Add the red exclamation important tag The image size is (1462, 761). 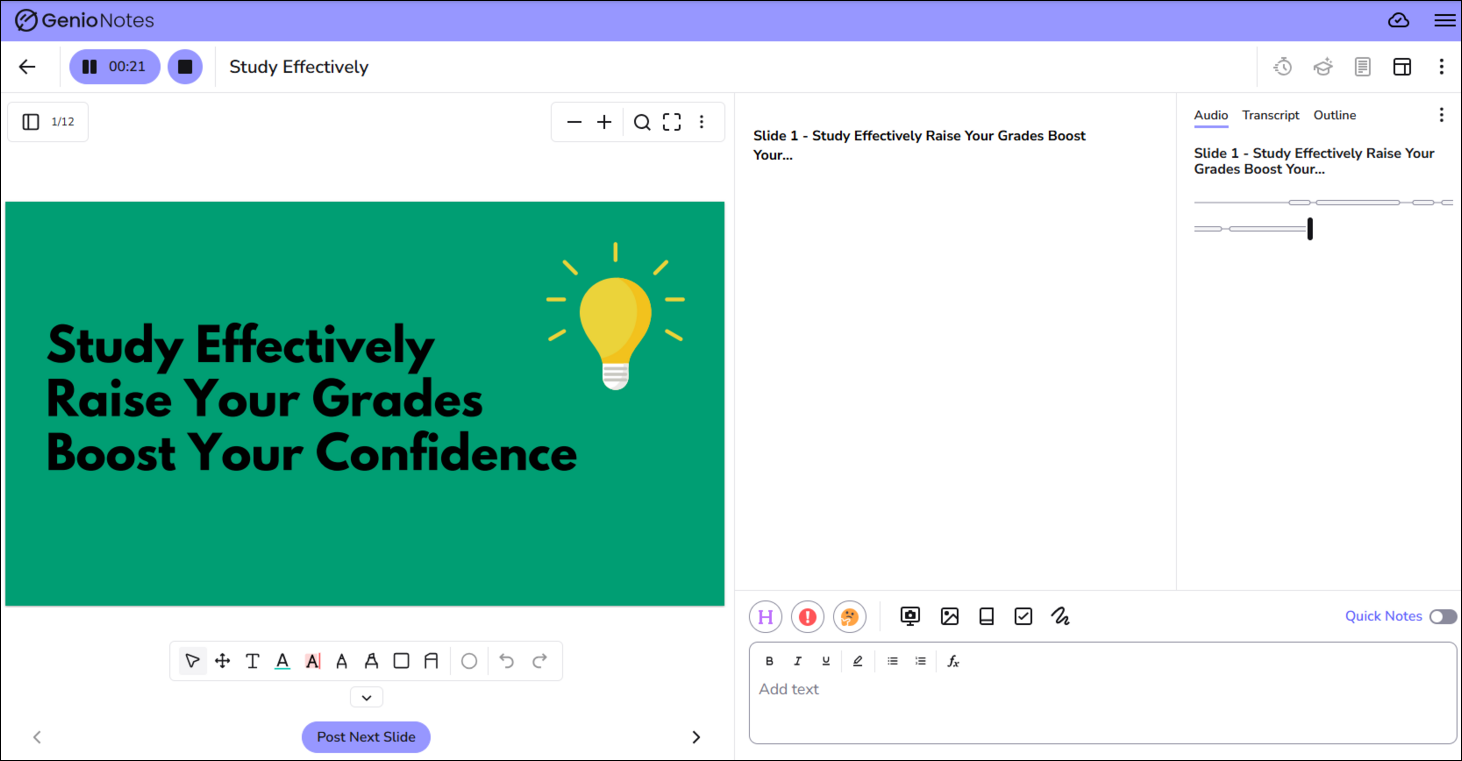(808, 617)
